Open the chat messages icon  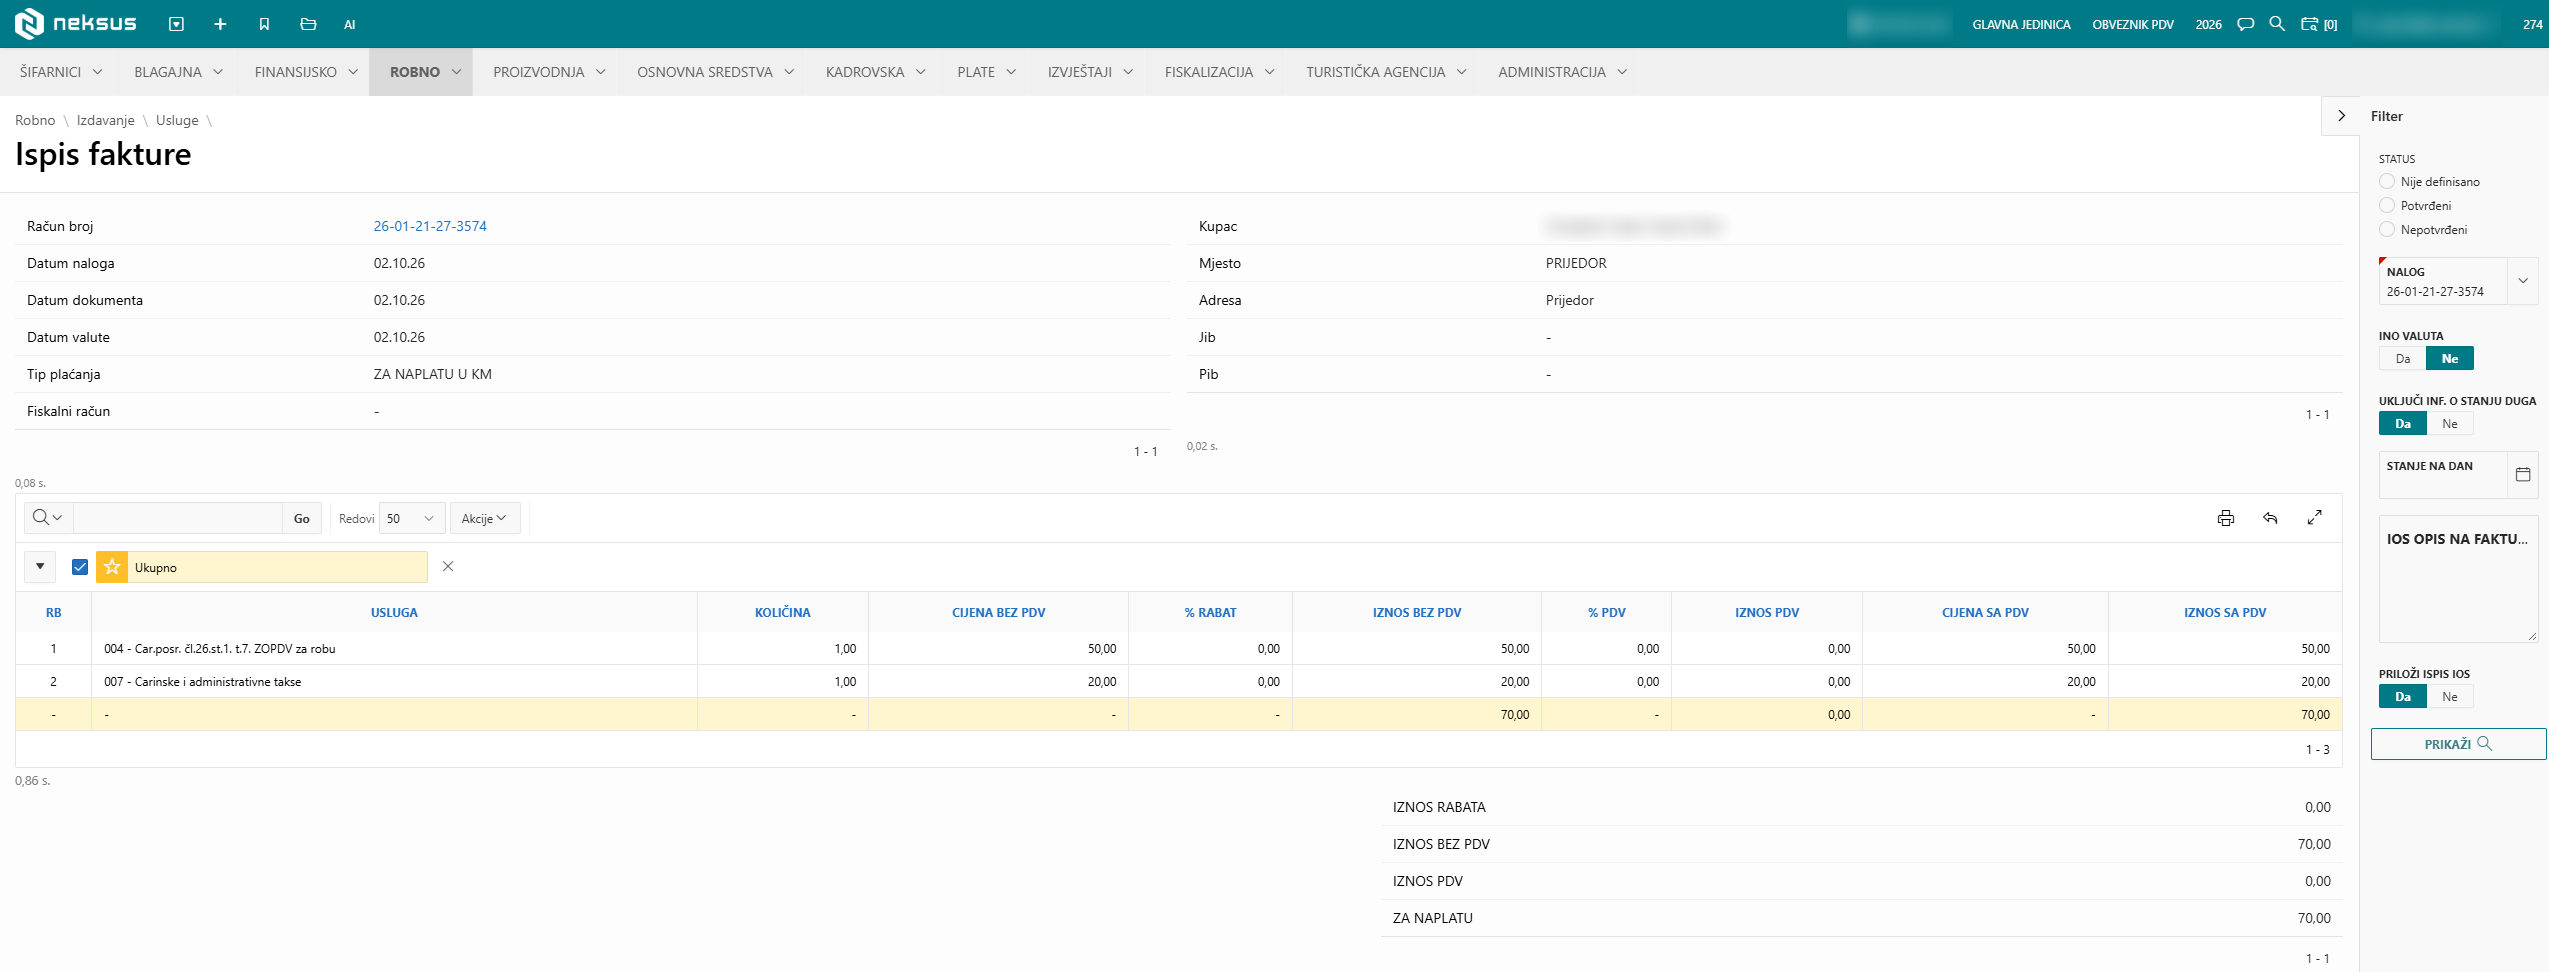point(2245,24)
